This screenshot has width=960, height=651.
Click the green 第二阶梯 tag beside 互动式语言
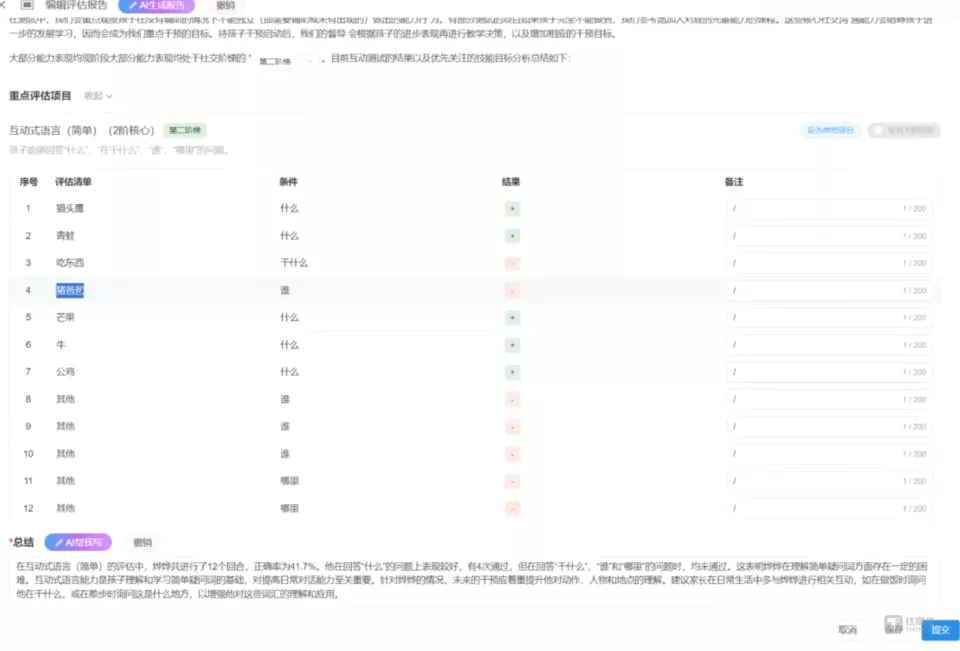pos(185,130)
